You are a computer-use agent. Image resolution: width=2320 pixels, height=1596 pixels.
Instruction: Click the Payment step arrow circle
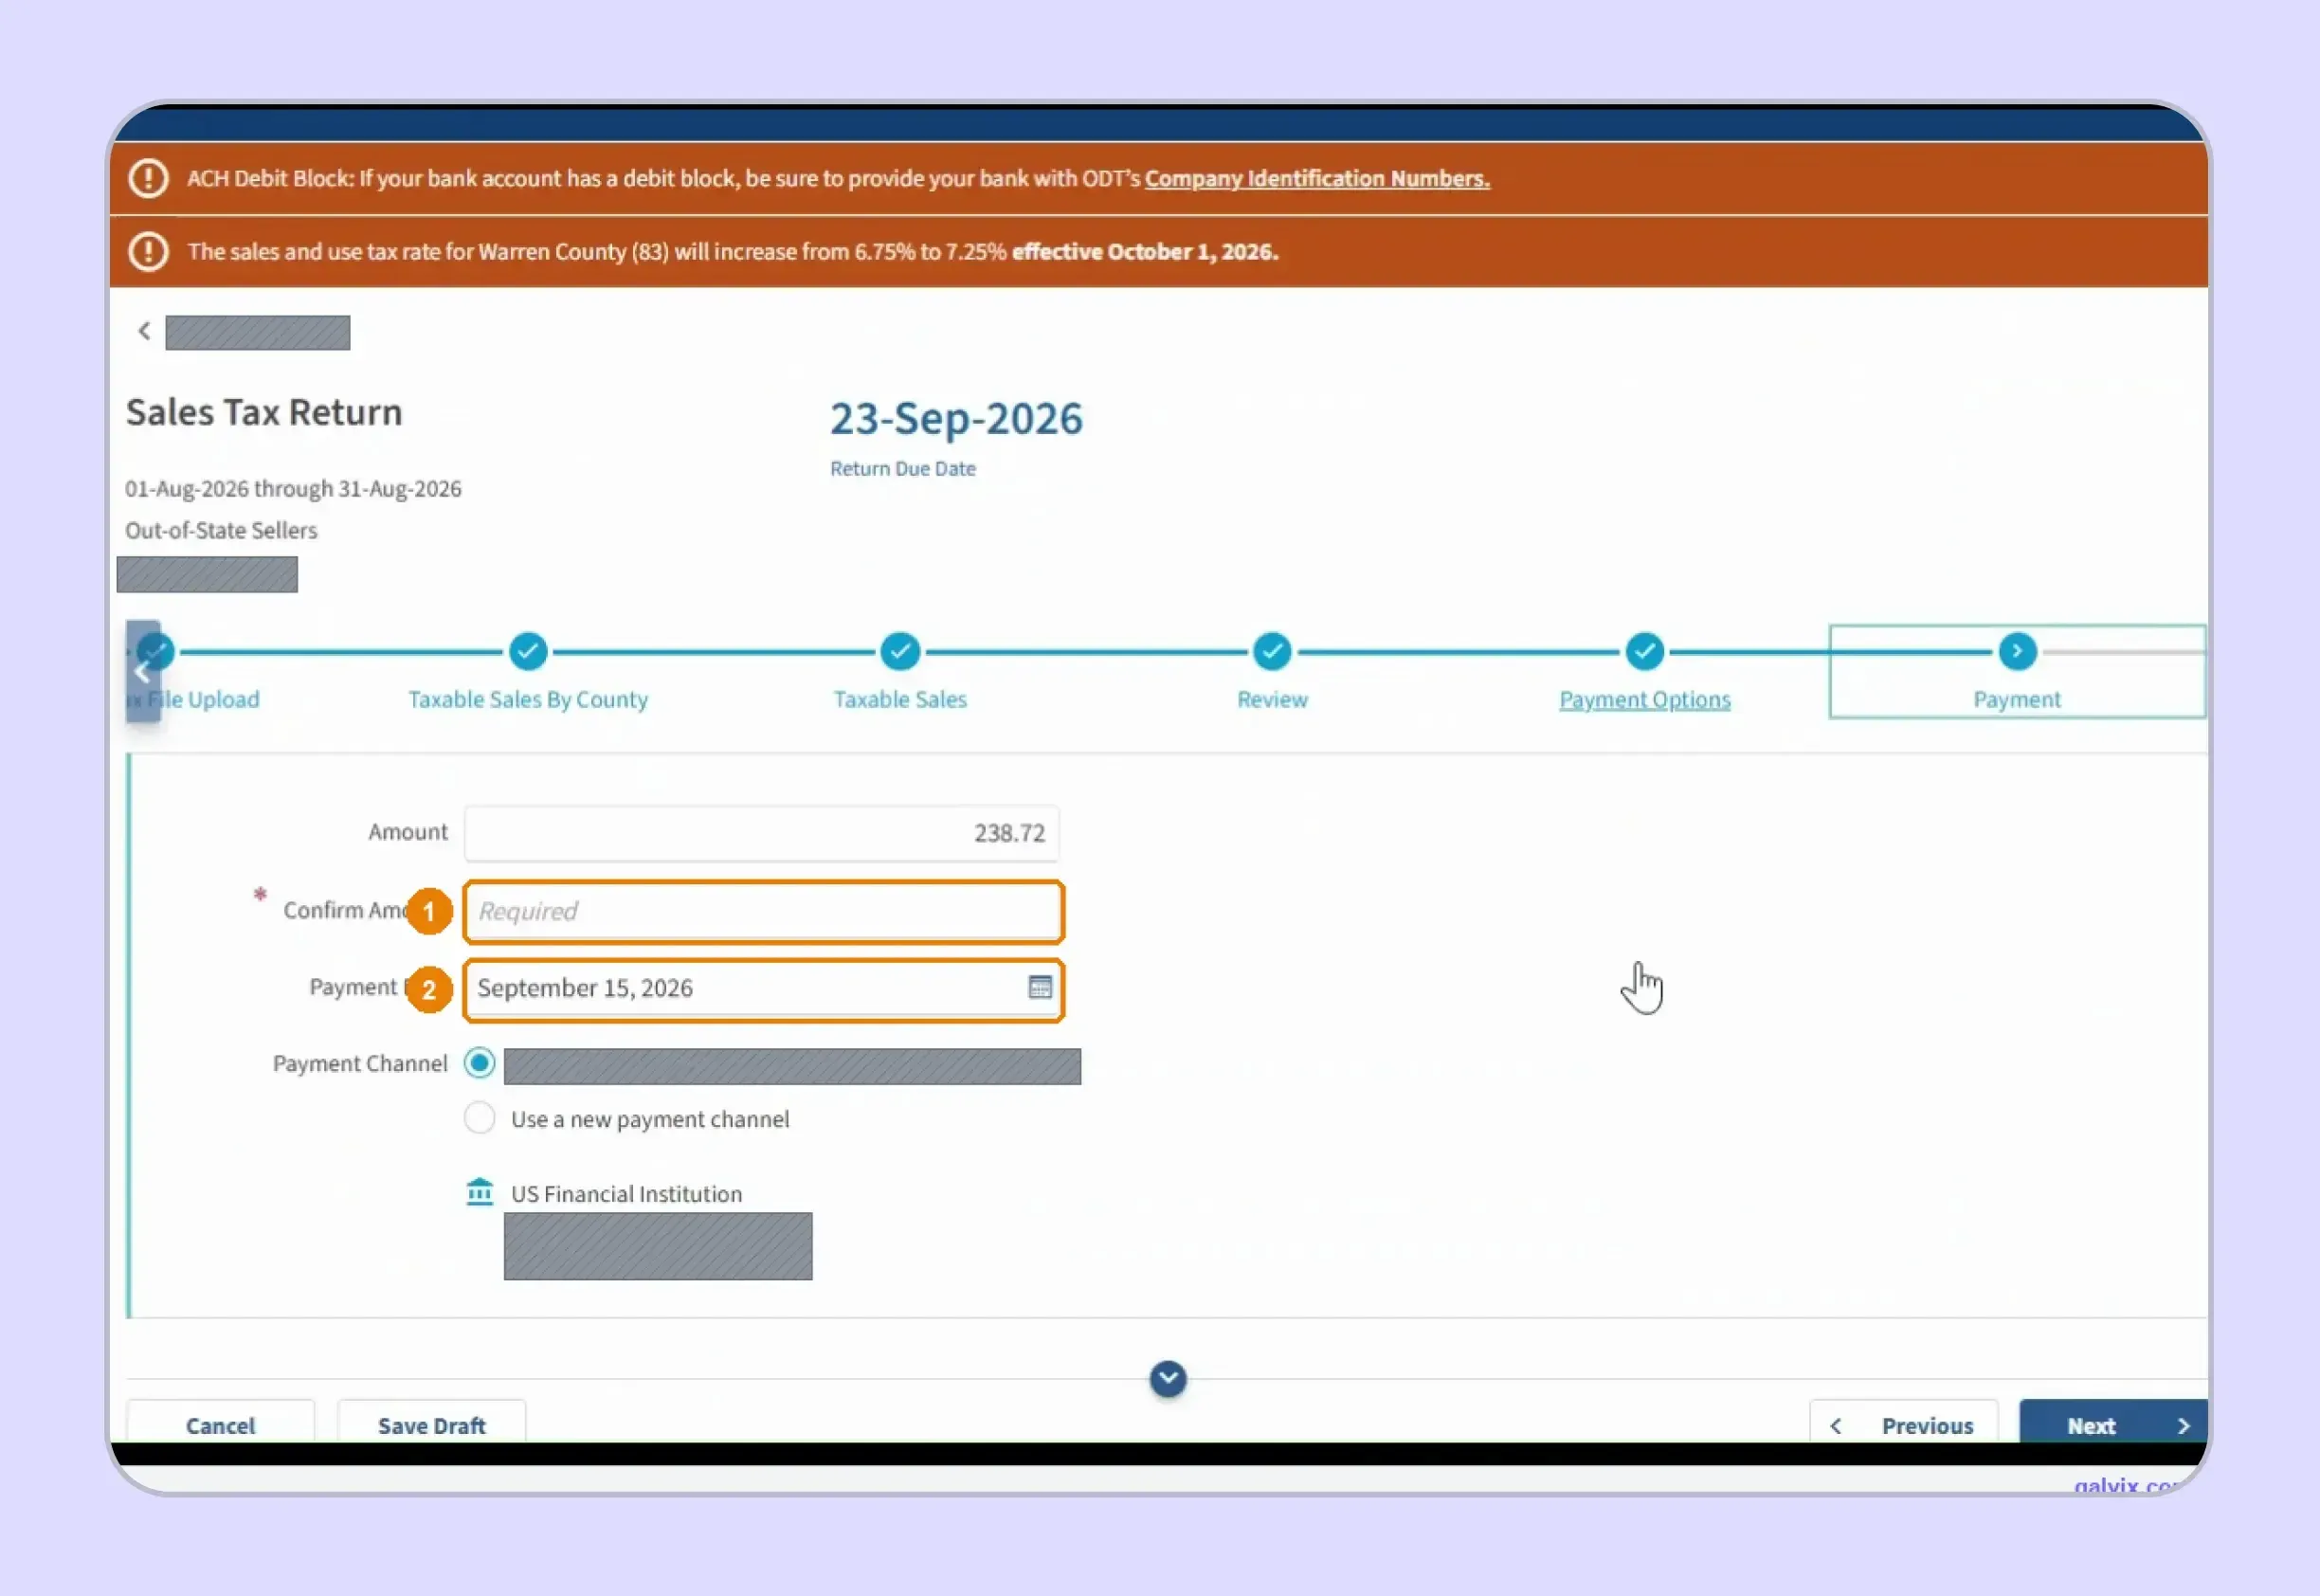[x=2017, y=652]
